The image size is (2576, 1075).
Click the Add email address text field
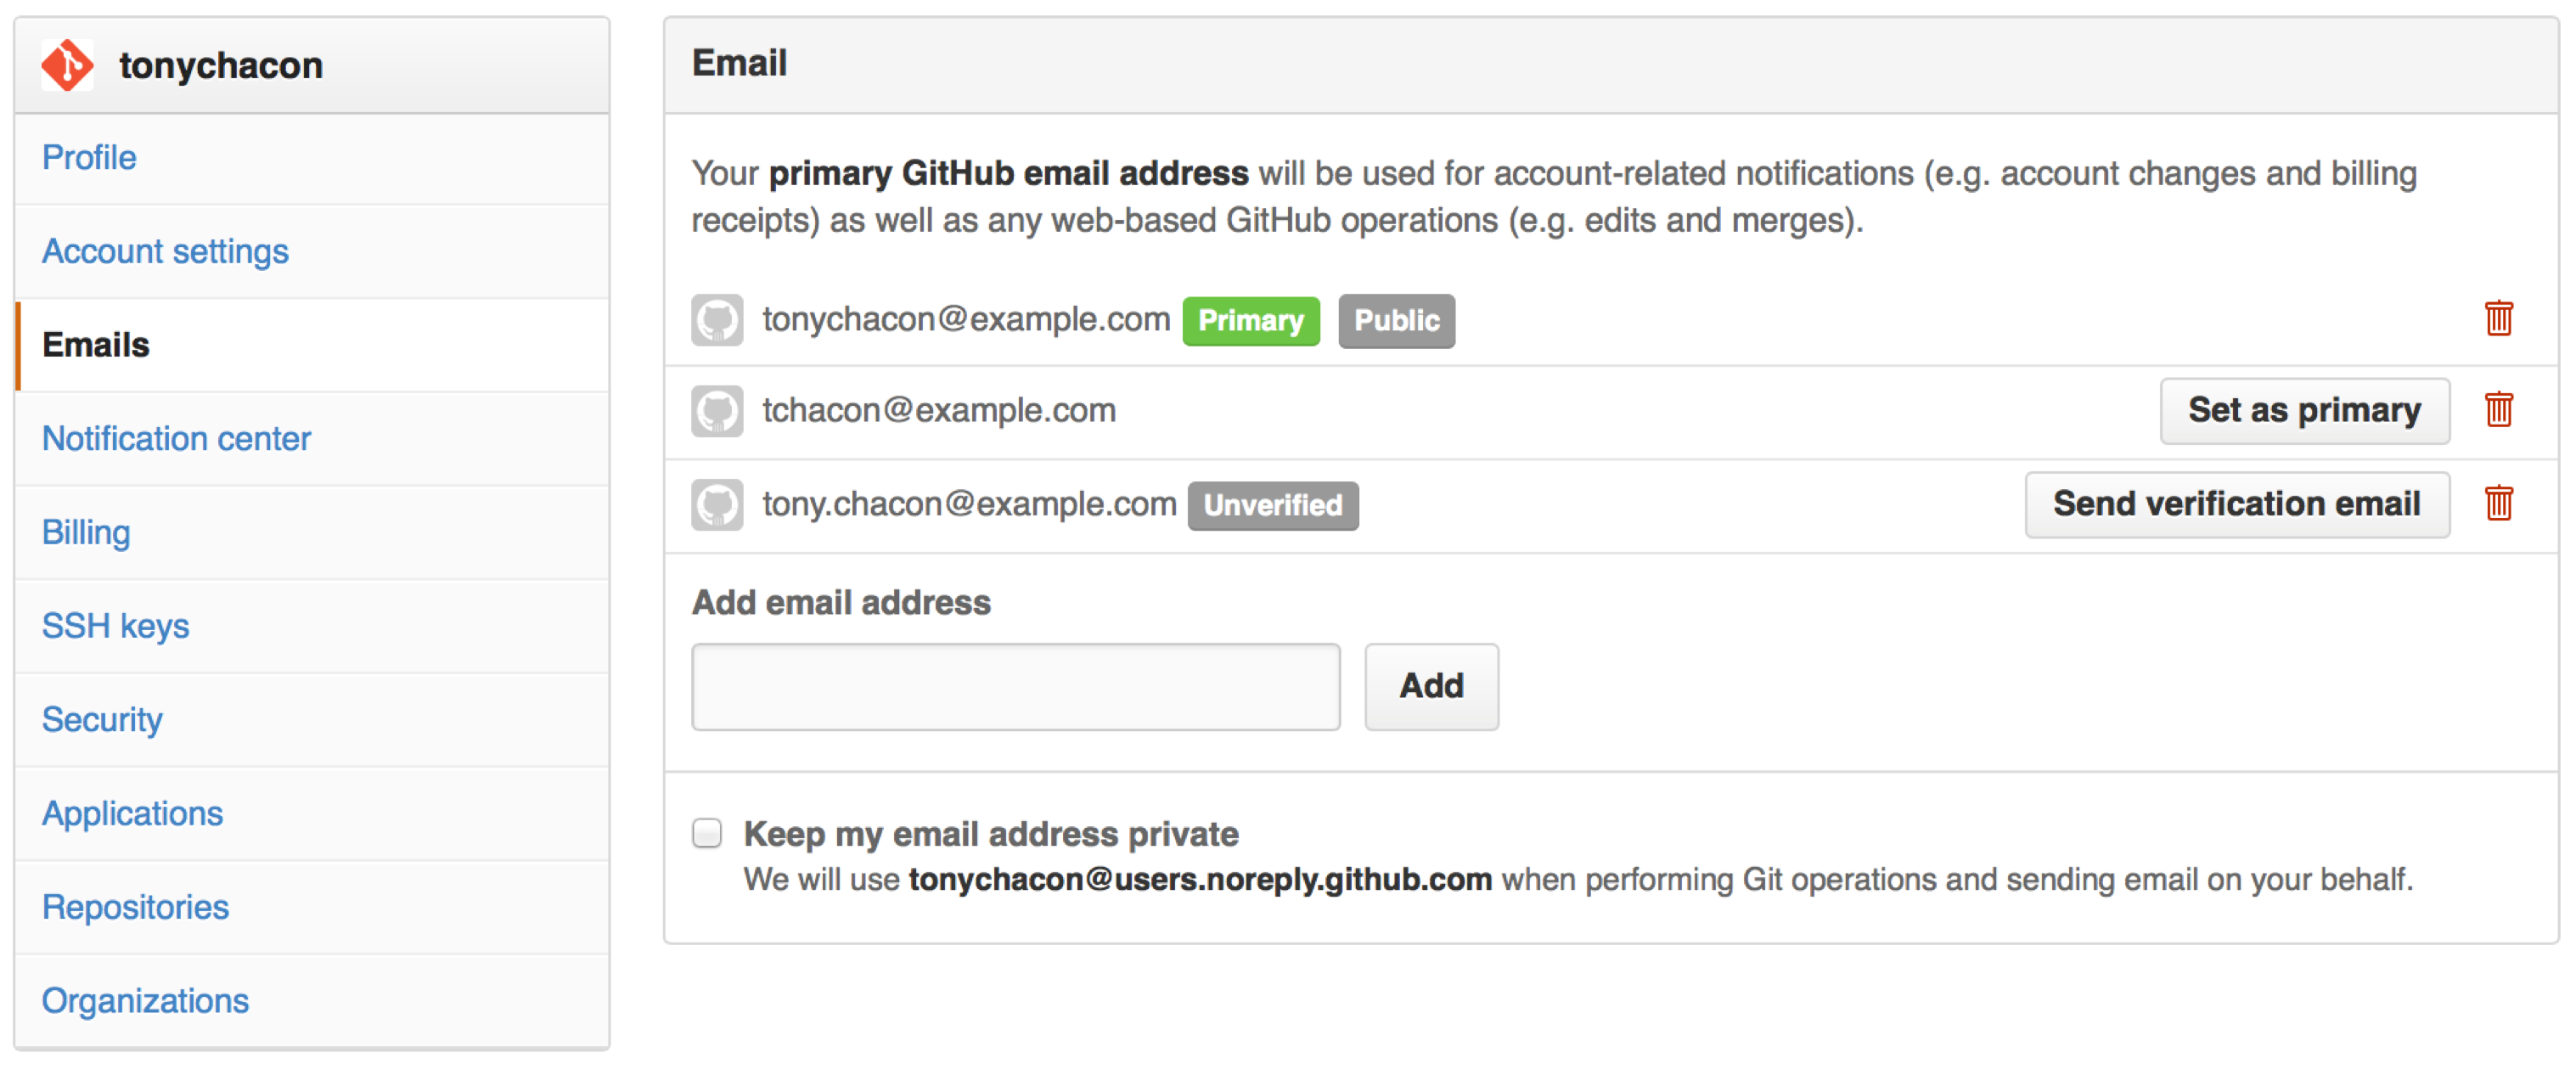[x=1015, y=687]
